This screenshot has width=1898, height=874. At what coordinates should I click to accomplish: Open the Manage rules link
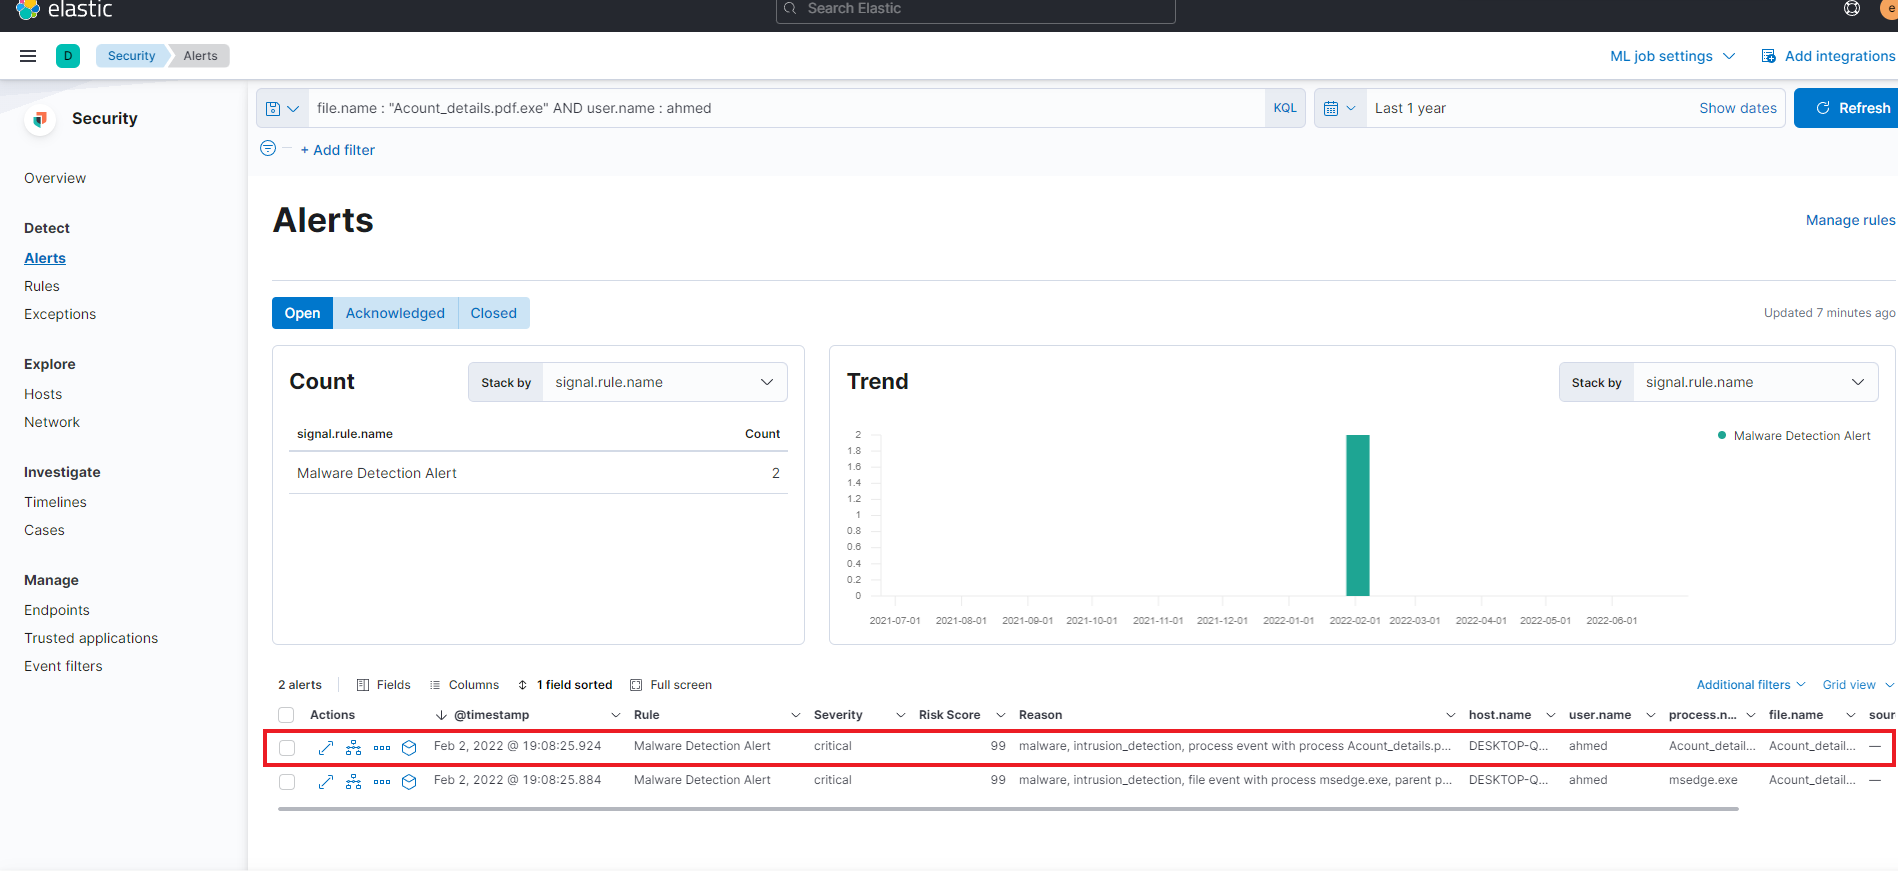click(x=1850, y=220)
